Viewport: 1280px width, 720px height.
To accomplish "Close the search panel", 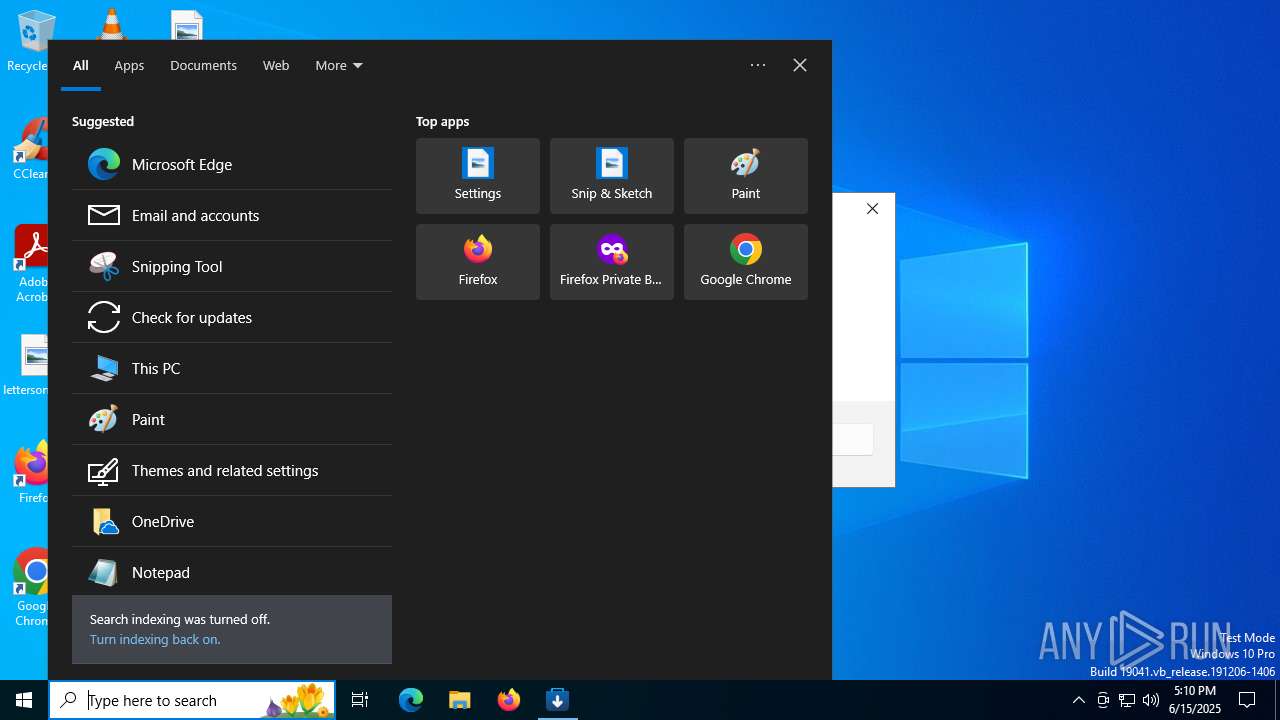I will tap(800, 65).
